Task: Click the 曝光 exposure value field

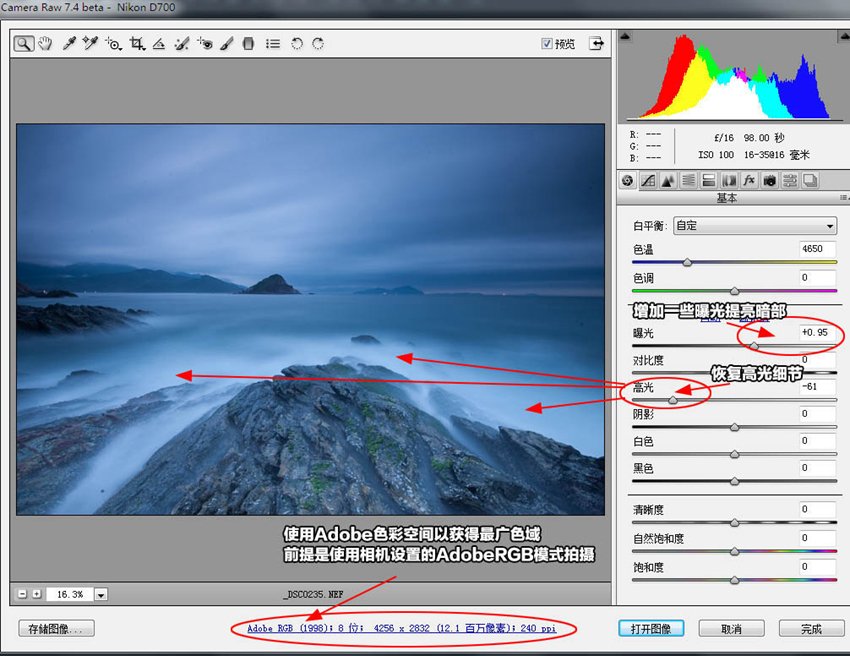Action: [817, 332]
